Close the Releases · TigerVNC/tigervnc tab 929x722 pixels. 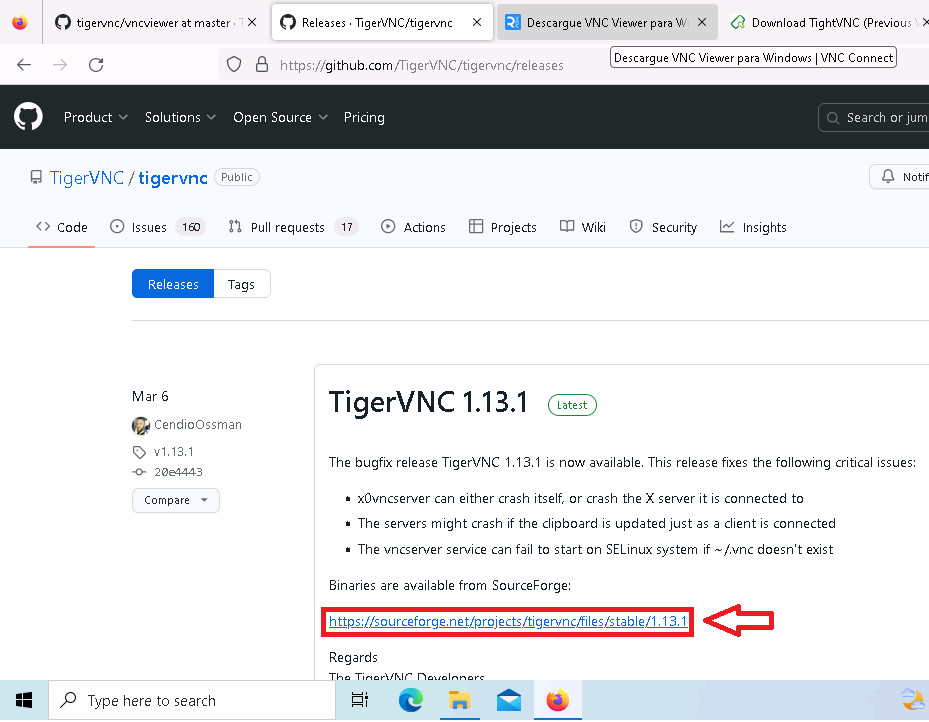[477, 23]
